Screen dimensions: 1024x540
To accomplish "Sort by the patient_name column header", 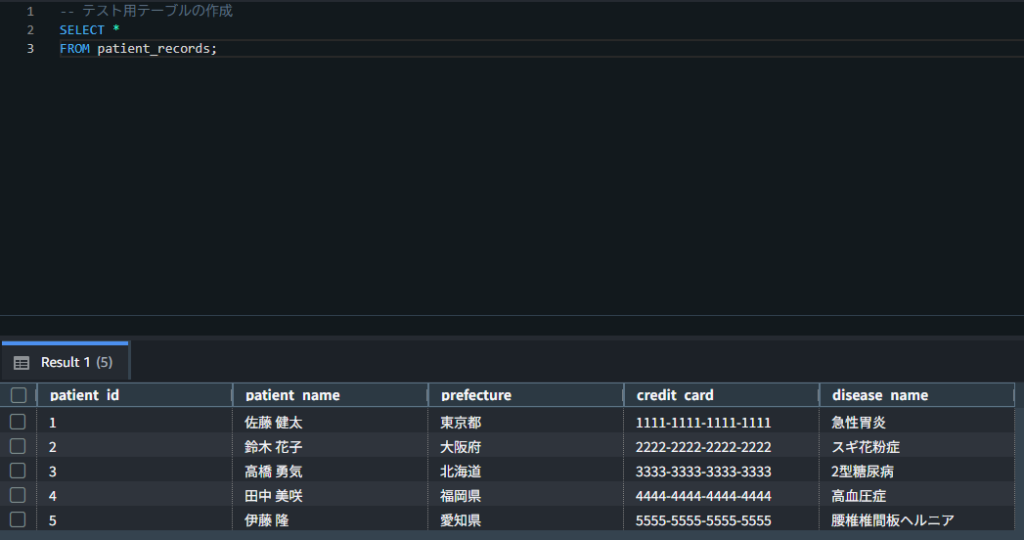I will 330,395.
